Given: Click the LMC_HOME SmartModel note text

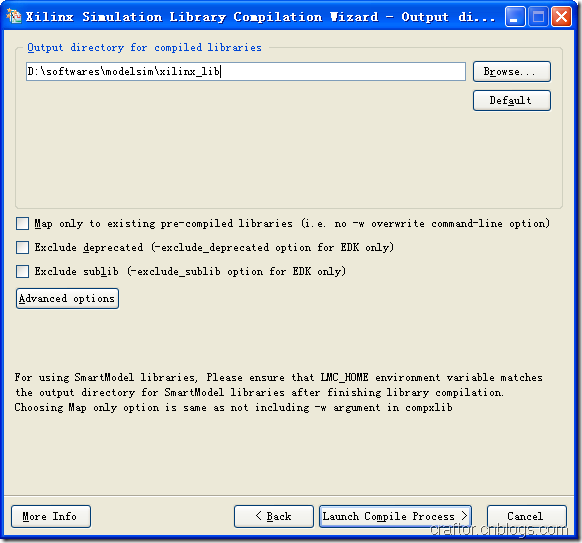Looking at the screenshot, I should pyautogui.click(x=278, y=385).
